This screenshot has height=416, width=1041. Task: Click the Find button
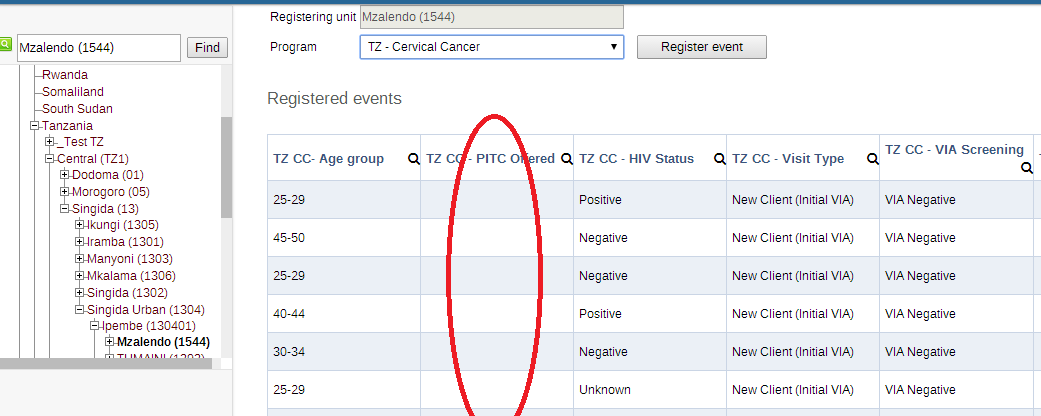tap(207, 47)
